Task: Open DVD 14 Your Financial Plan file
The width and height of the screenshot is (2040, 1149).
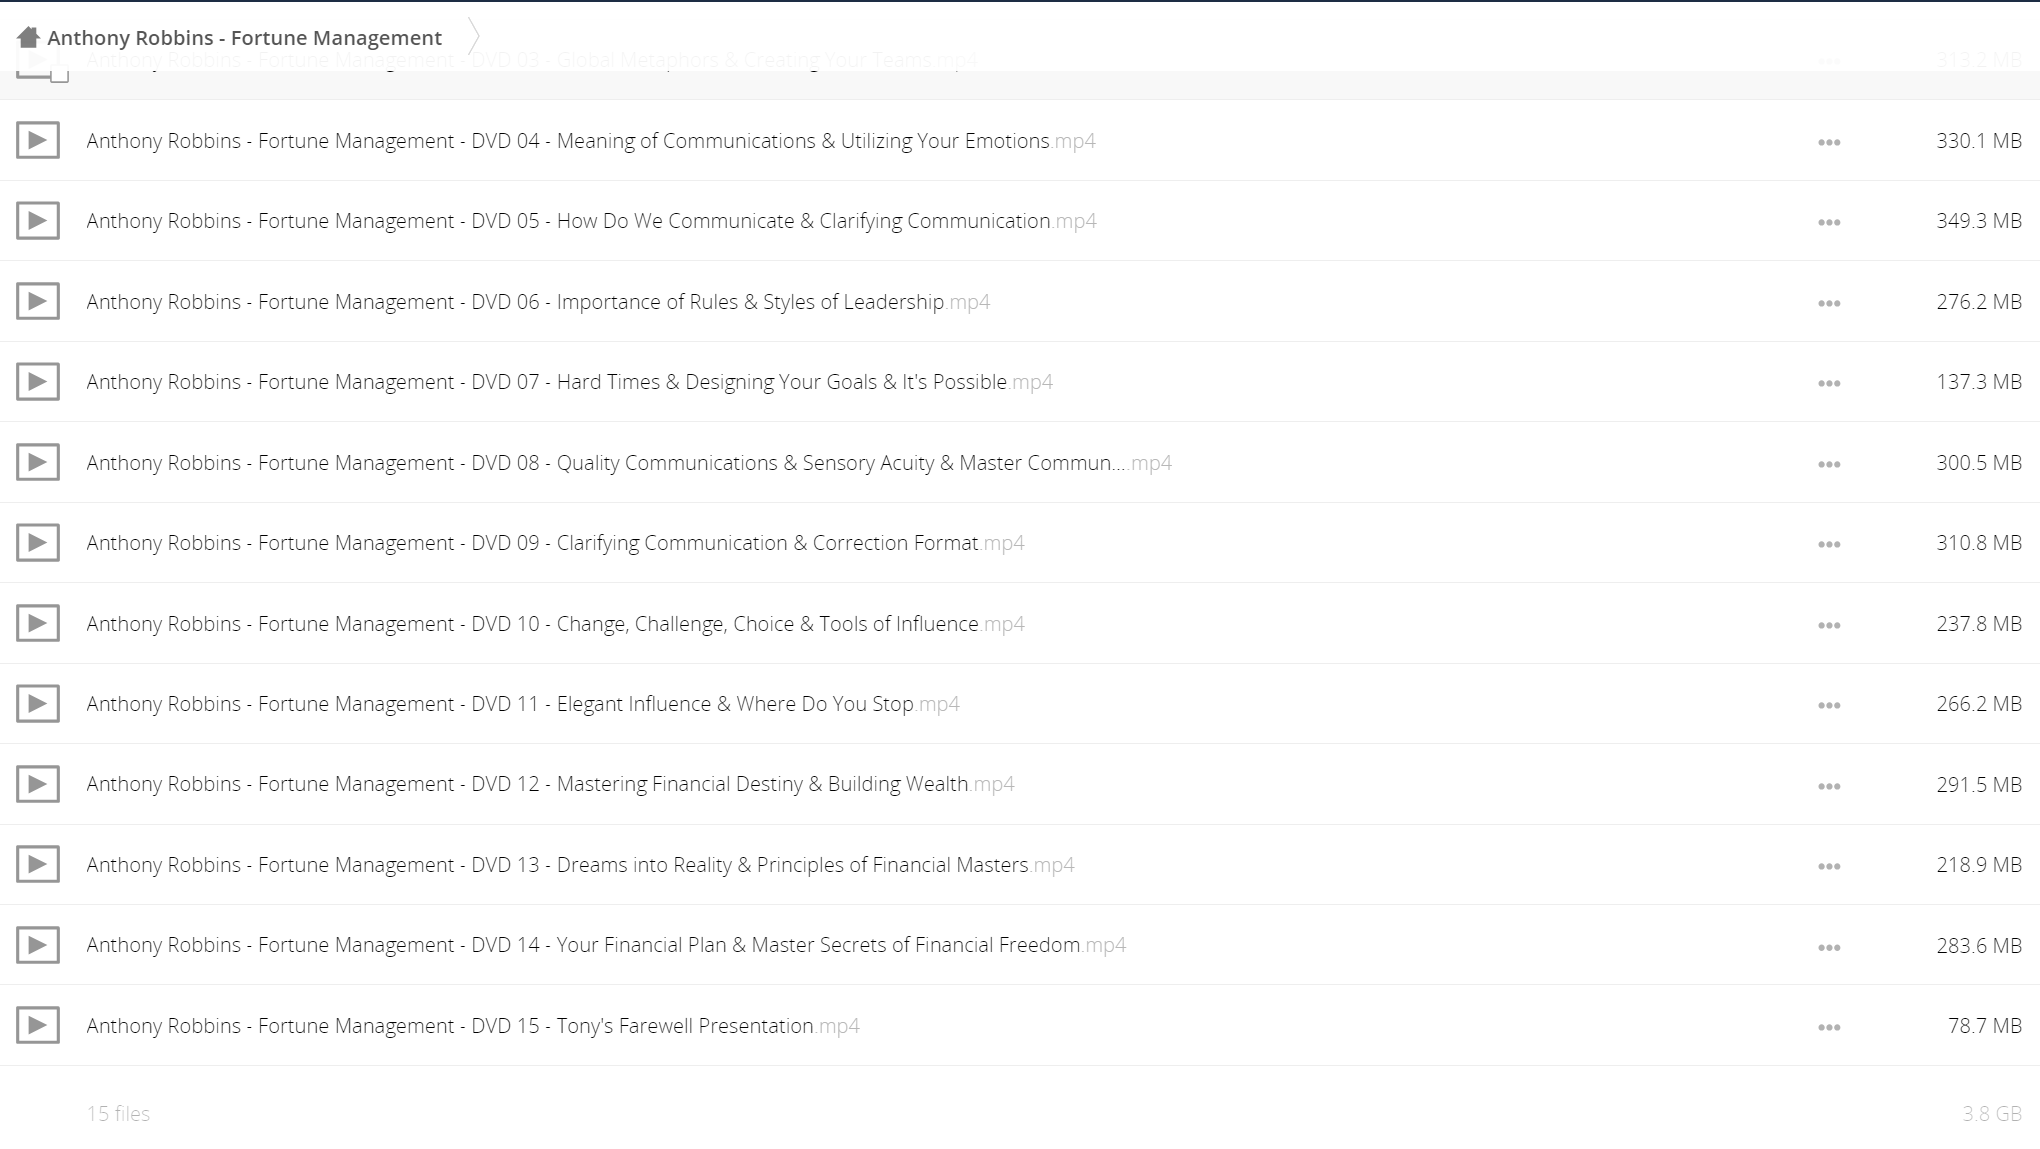Action: [x=606, y=945]
